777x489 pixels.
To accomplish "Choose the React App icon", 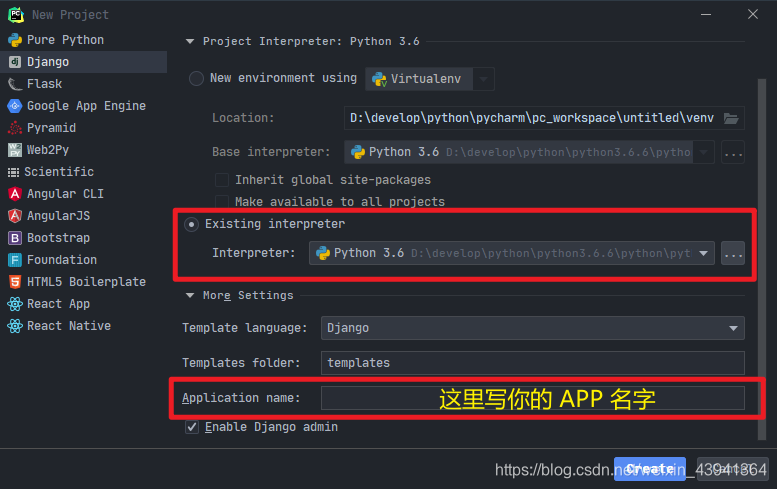I will tap(15, 304).
